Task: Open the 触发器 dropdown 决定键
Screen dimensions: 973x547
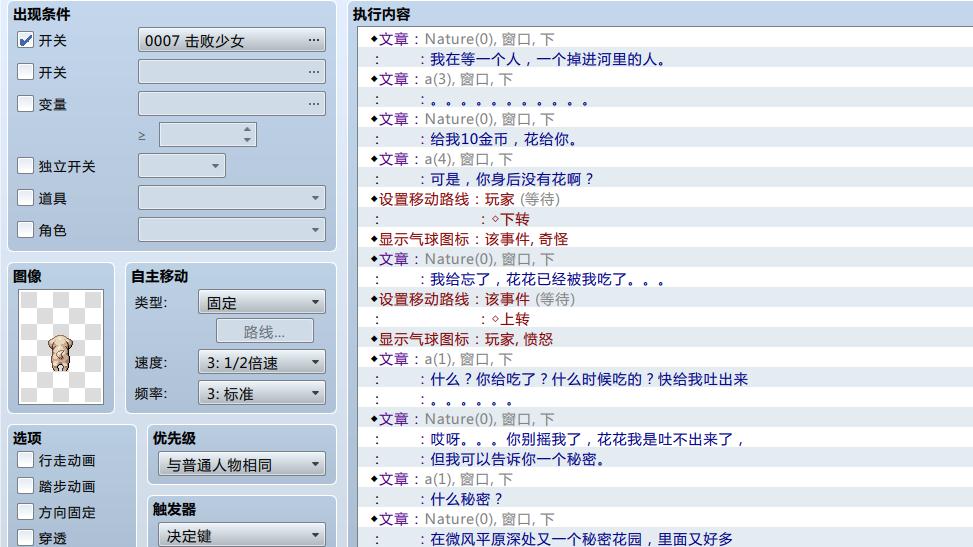Action: (x=242, y=535)
